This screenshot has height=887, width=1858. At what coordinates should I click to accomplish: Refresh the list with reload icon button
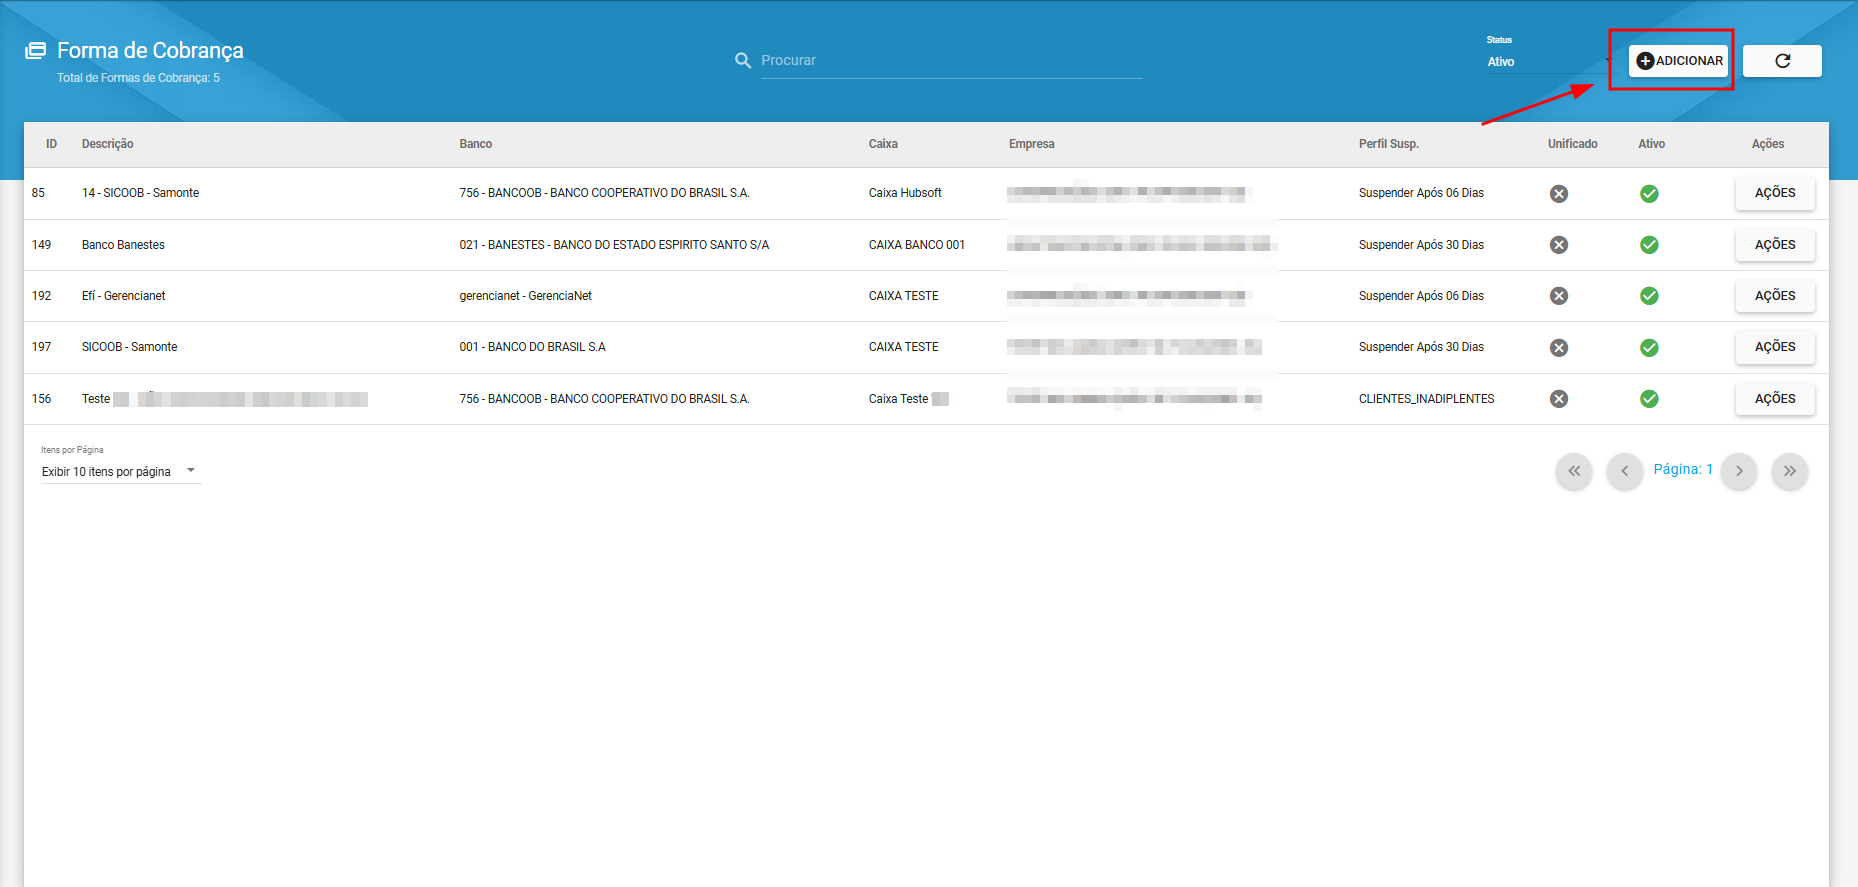[1782, 61]
